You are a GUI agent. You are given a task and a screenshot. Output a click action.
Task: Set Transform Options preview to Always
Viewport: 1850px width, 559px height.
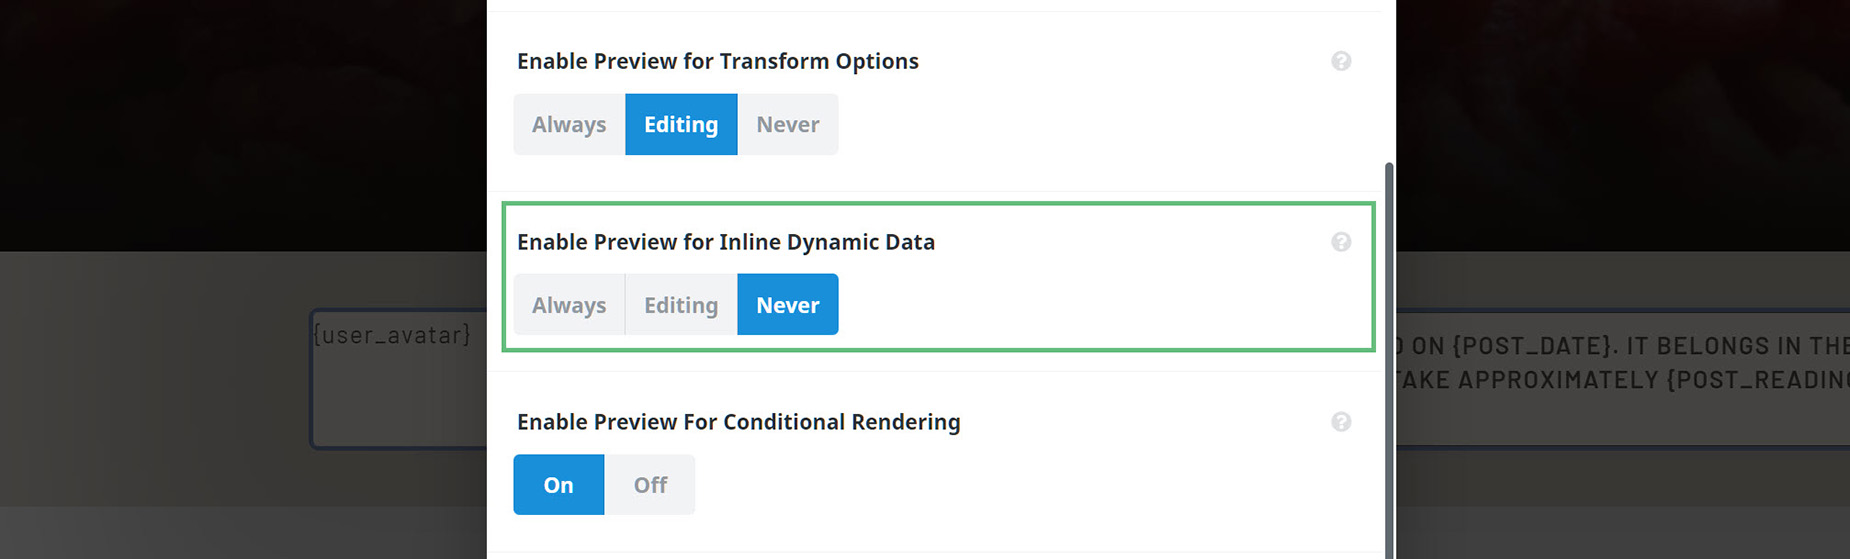point(569,124)
